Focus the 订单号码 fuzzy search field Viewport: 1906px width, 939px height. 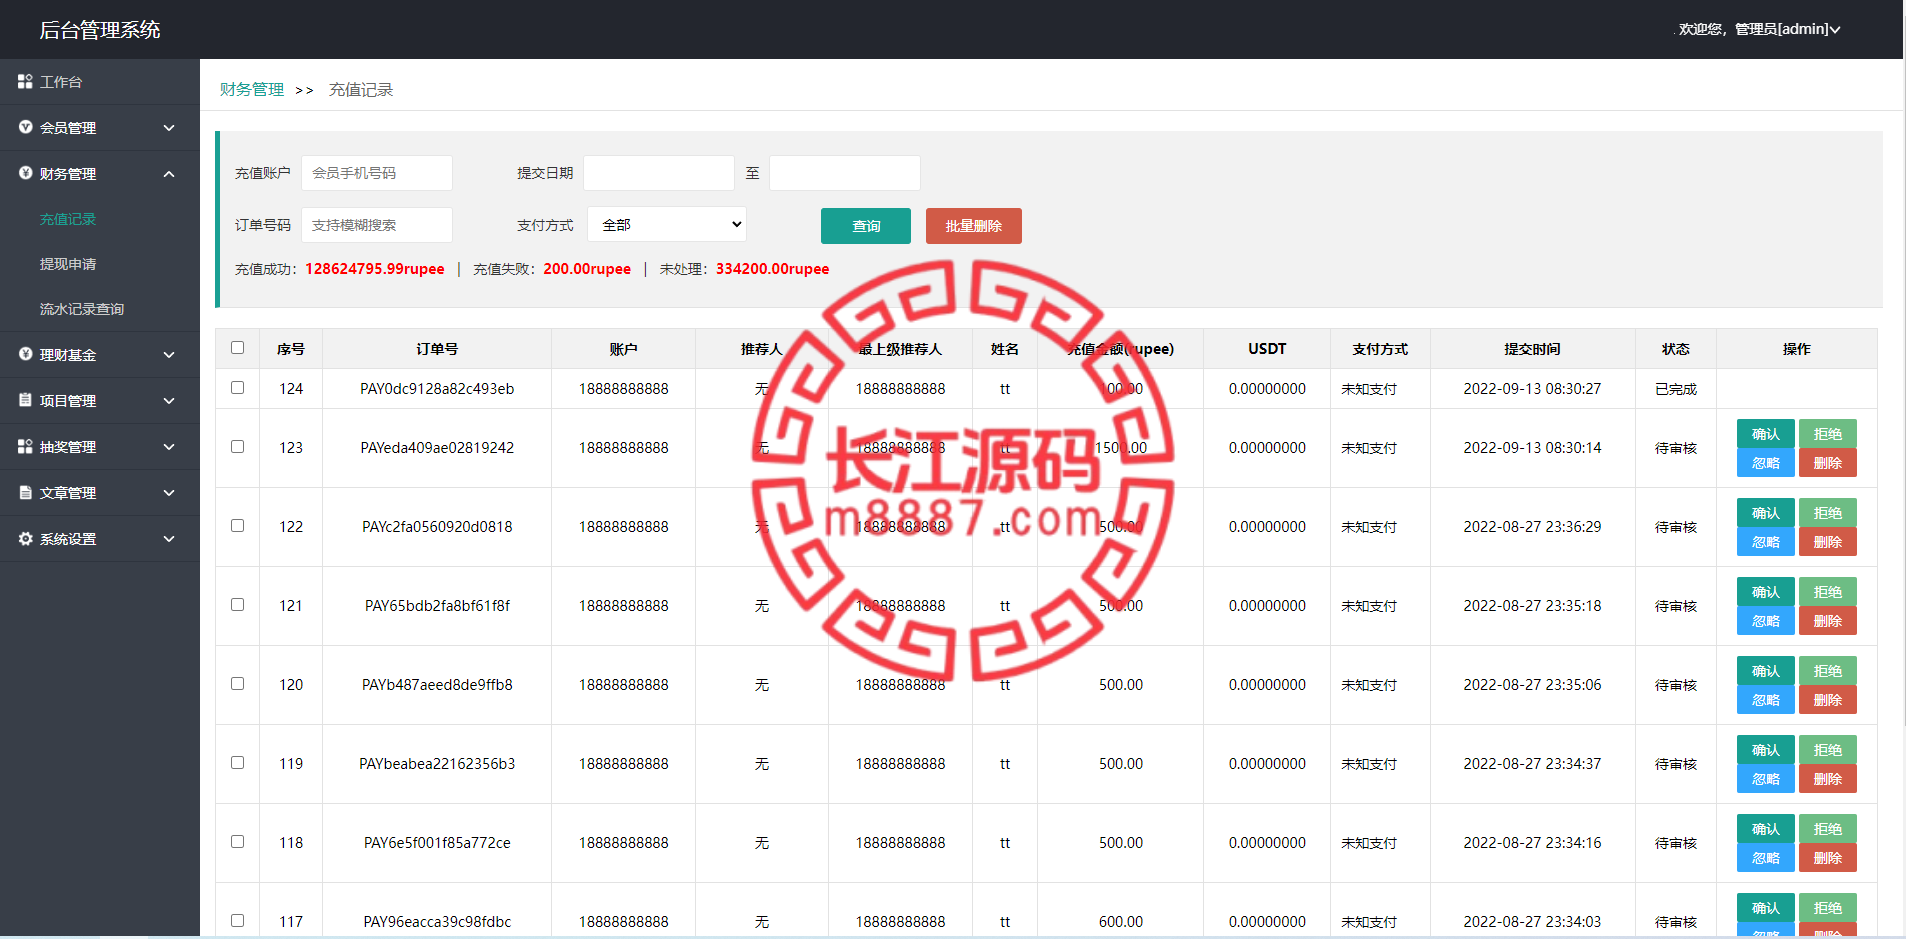377,225
